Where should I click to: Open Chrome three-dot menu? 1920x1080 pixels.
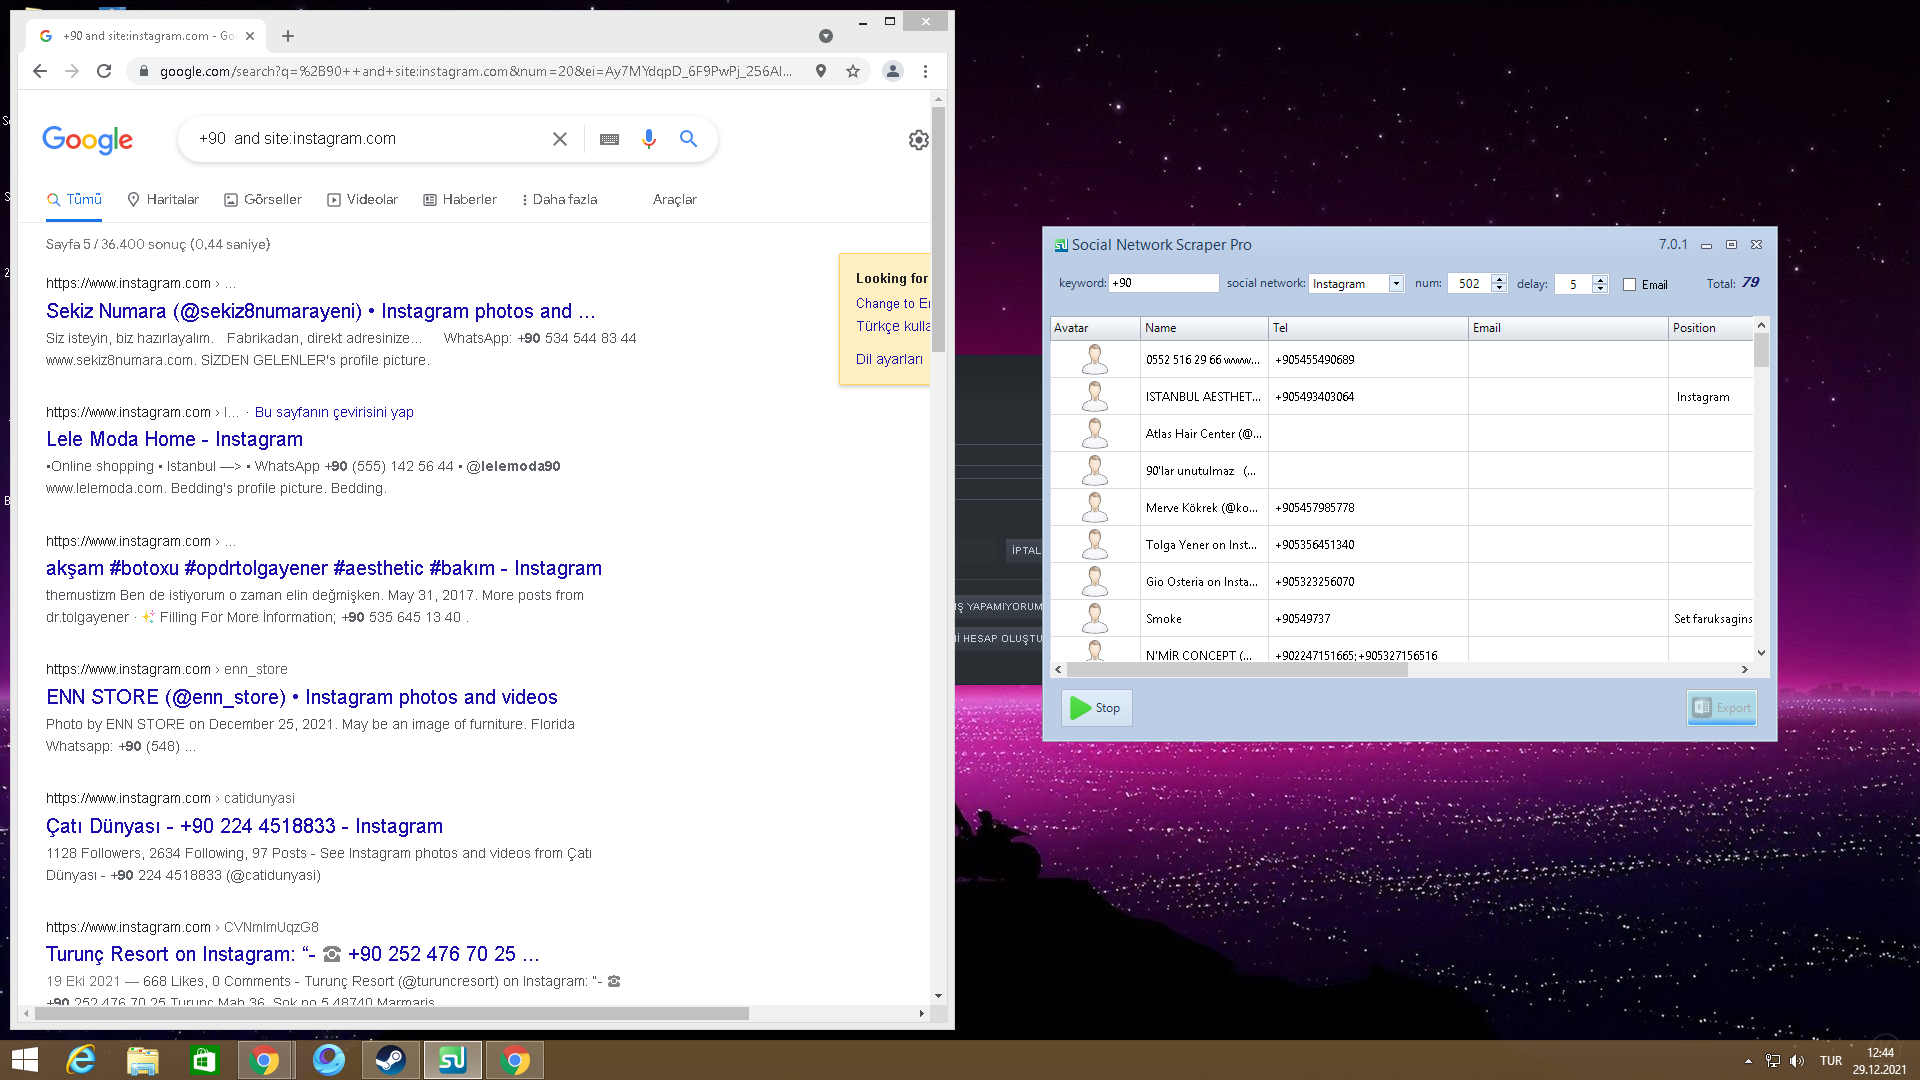925,71
